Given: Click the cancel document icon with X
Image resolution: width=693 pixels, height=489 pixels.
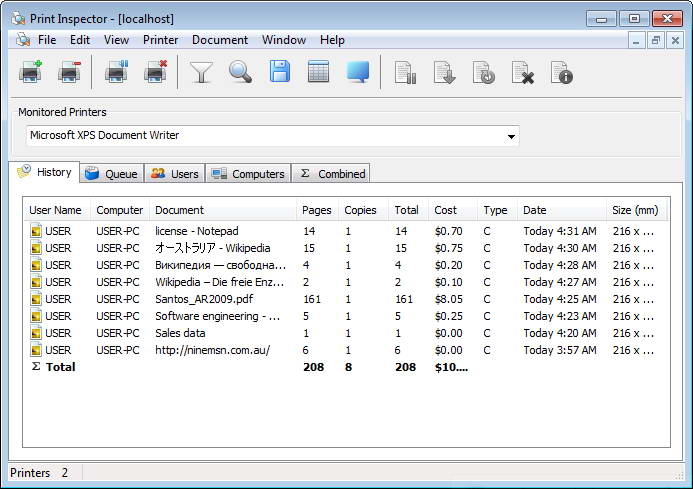Looking at the screenshot, I should pyautogui.click(x=523, y=73).
